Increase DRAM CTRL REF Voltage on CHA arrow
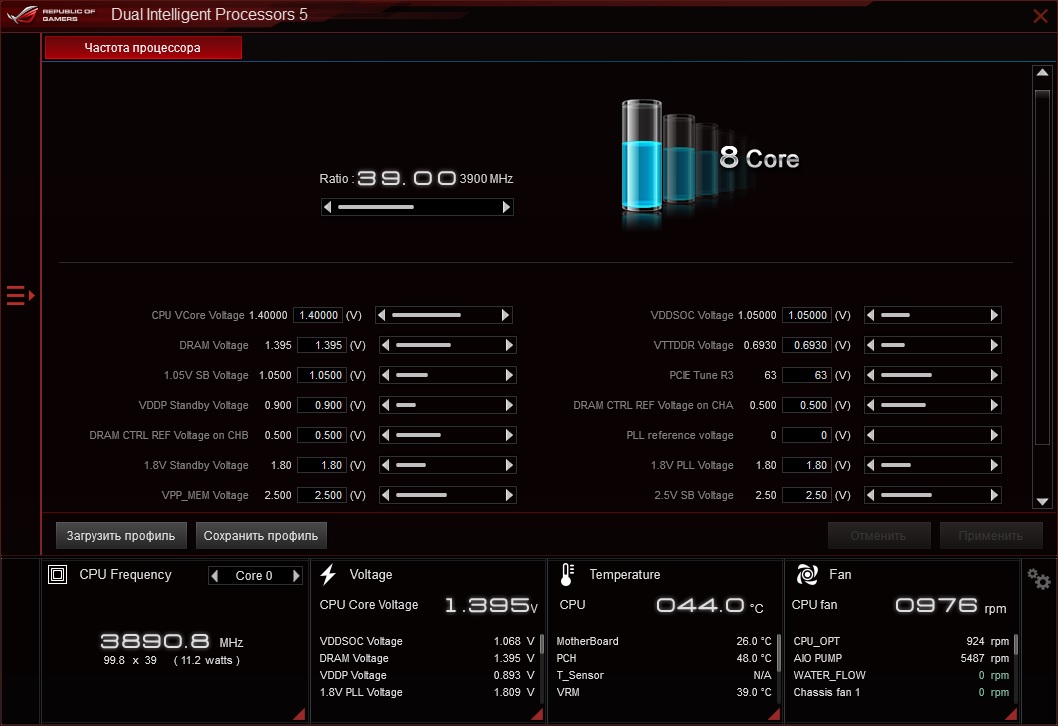The width and height of the screenshot is (1058, 726). coord(994,406)
